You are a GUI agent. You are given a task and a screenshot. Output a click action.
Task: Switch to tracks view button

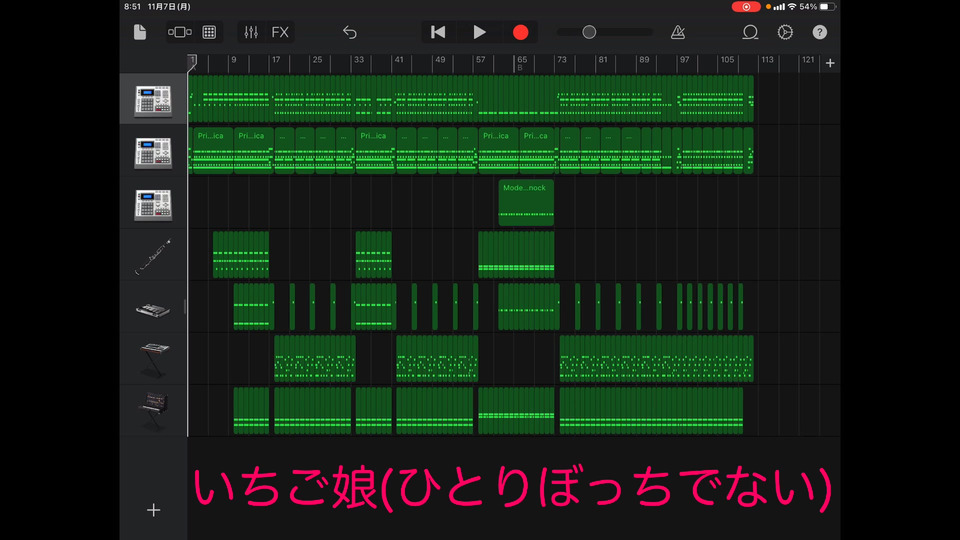click(x=179, y=32)
